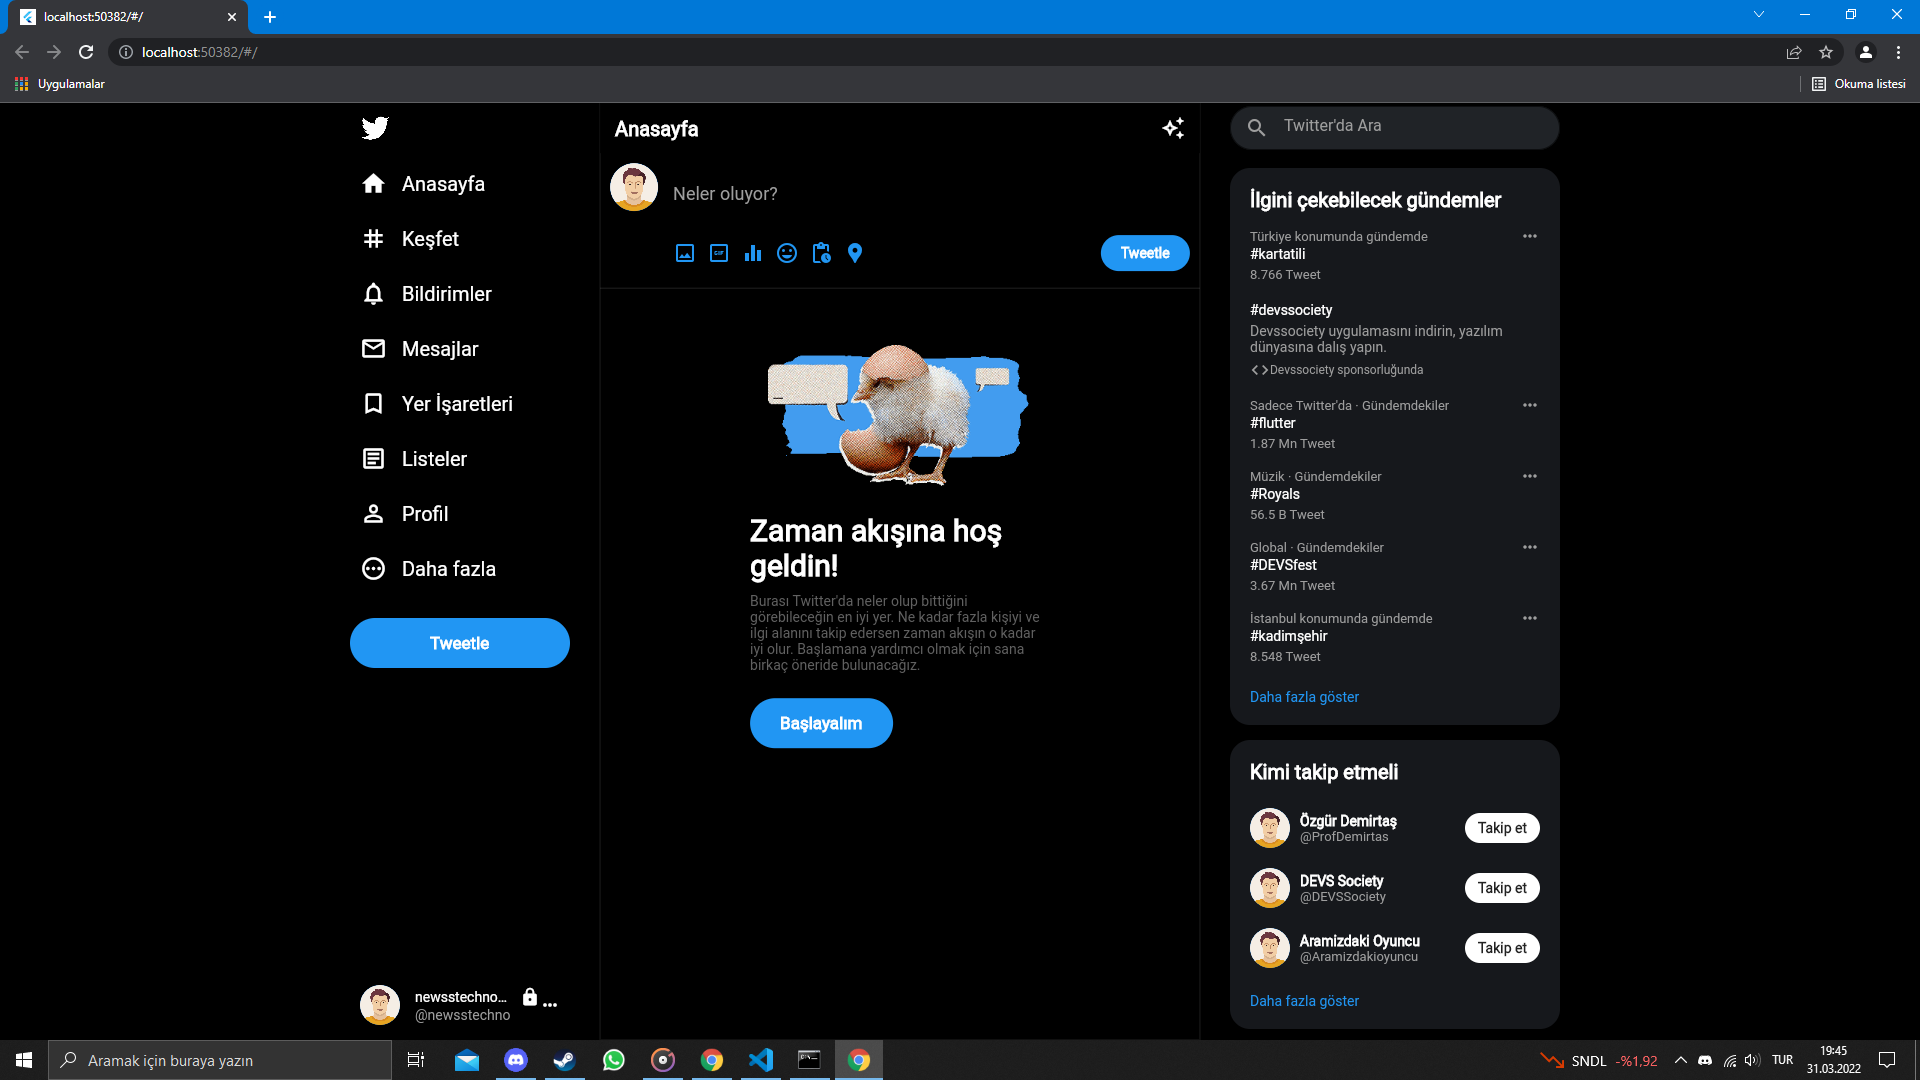Click the home icon next to Anasayfa
Screen dimensions: 1920x1080
click(x=373, y=184)
